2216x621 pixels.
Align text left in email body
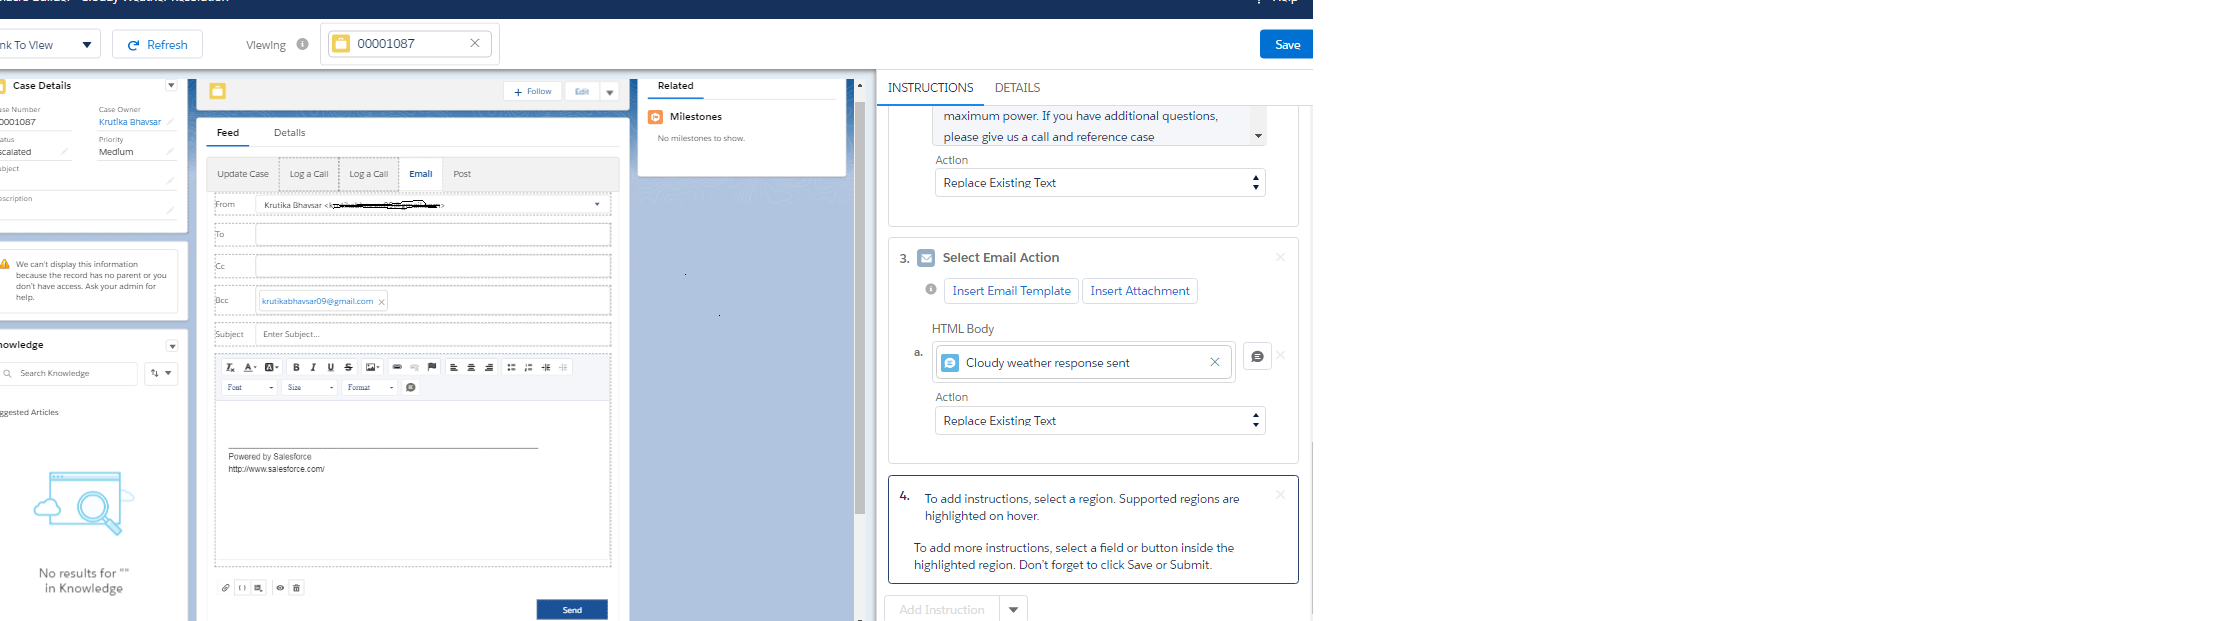click(454, 368)
